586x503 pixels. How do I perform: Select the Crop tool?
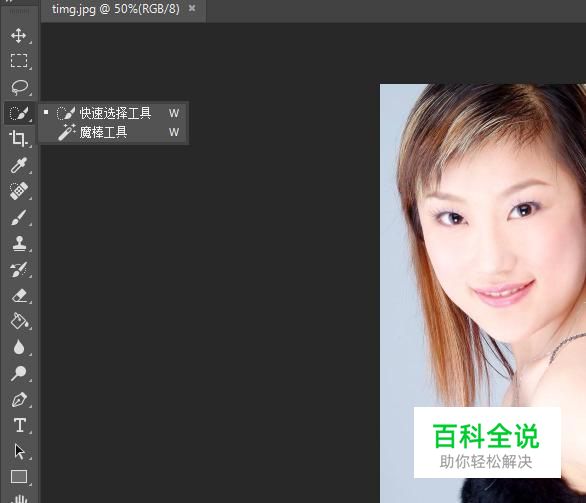click(18, 139)
